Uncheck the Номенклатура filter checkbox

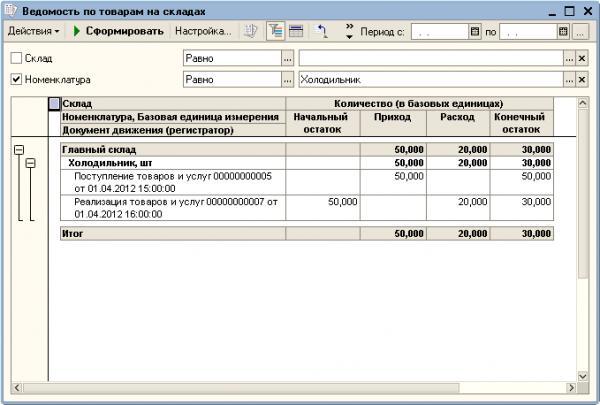click(x=15, y=78)
